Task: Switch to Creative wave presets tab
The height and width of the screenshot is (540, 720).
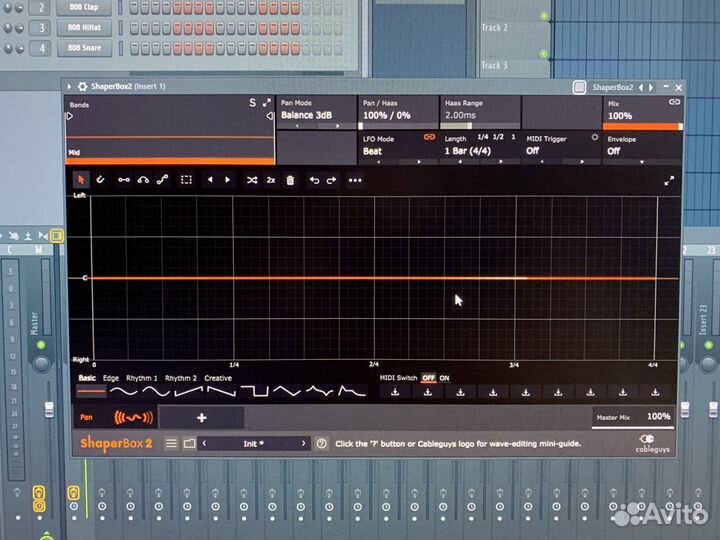Action: point(218,378)
